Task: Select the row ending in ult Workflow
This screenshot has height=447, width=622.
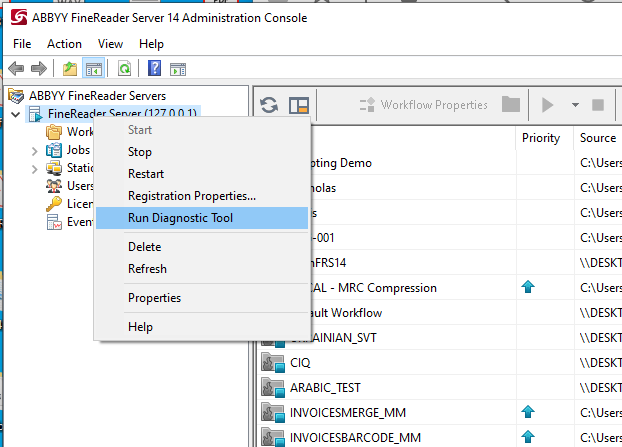Action: point(440,313)
